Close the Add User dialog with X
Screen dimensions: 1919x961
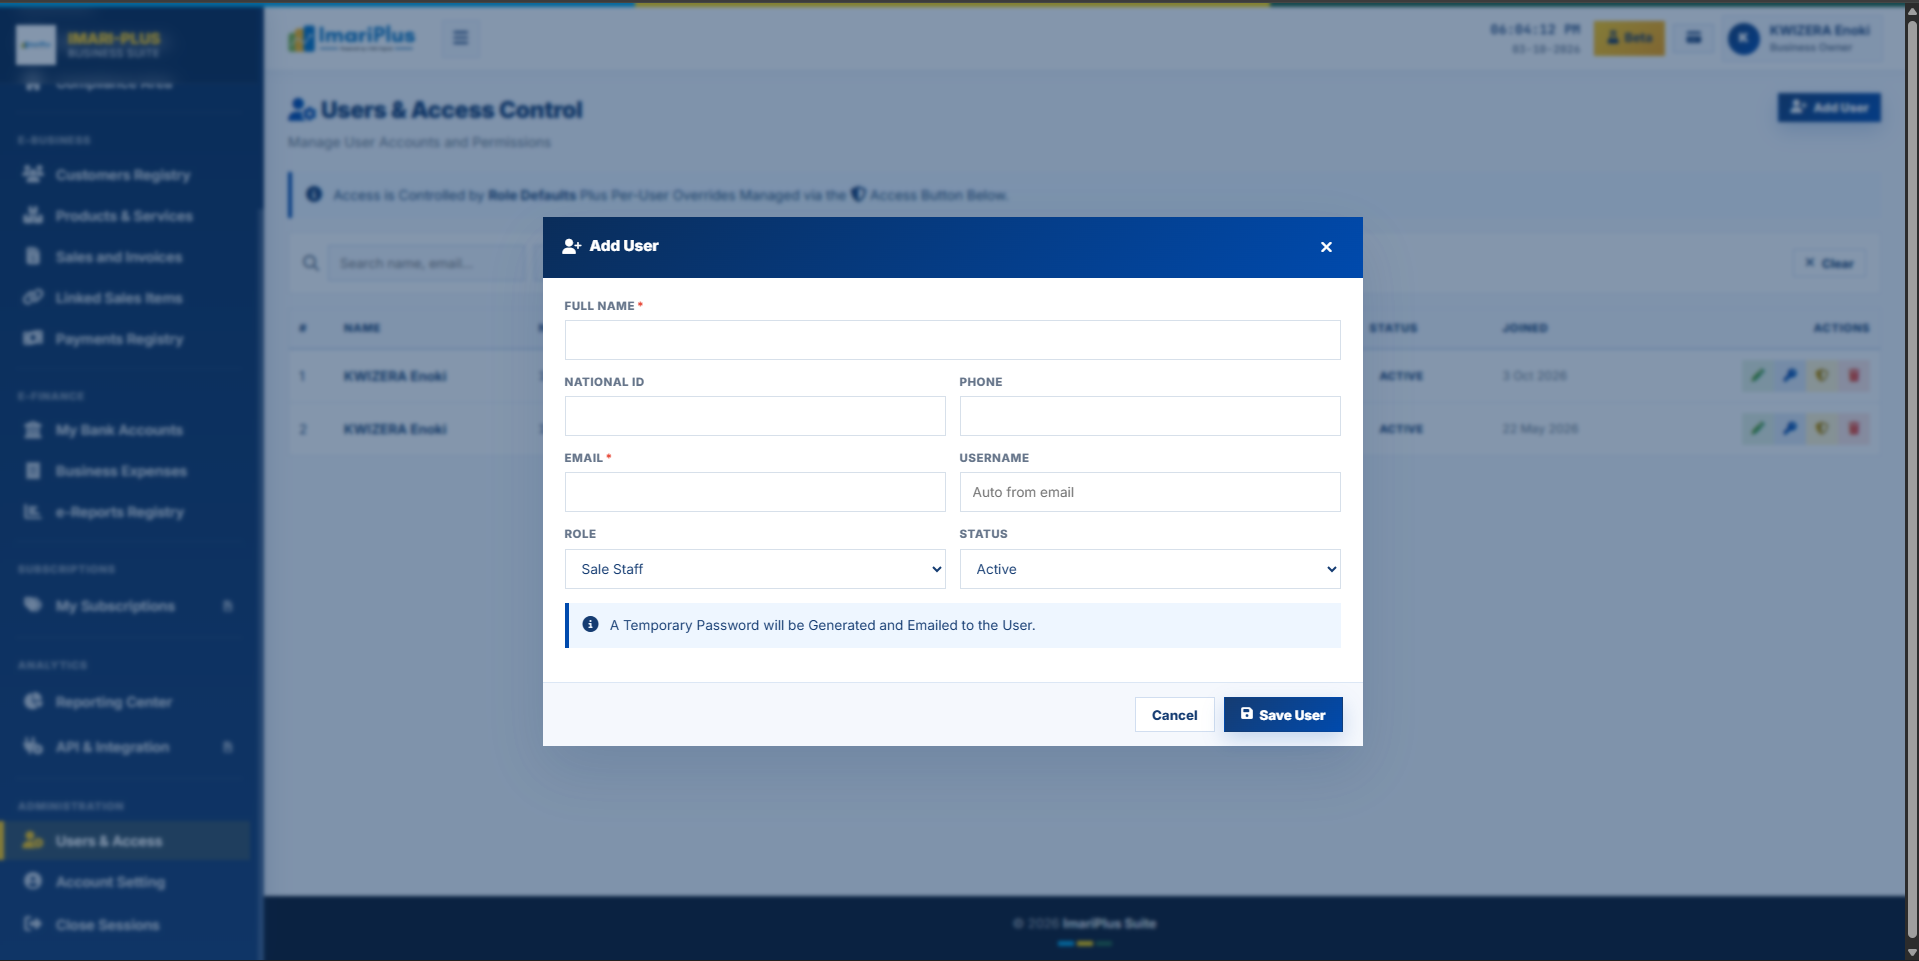click(x=1326, y=247)
